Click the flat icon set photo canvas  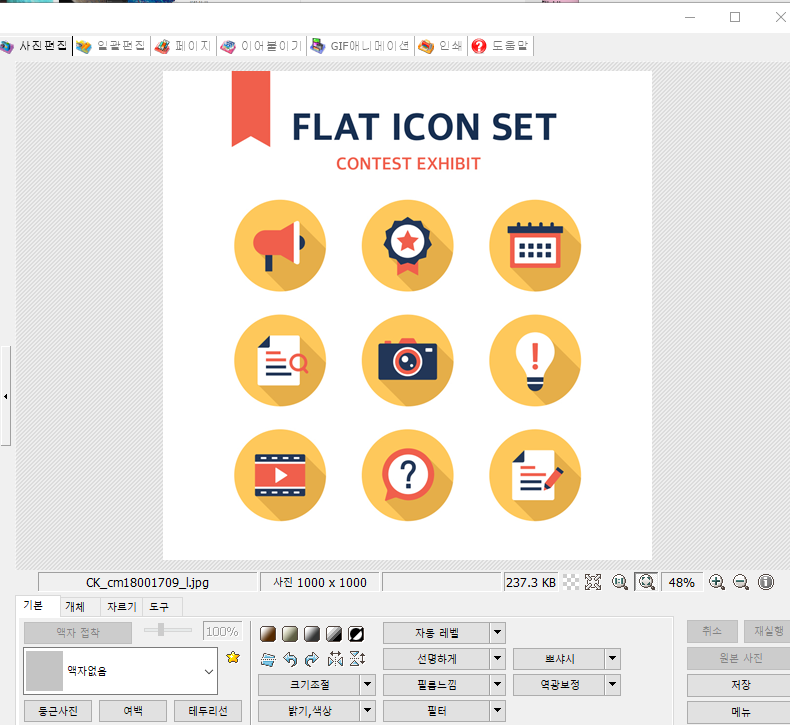pos(407,315)
